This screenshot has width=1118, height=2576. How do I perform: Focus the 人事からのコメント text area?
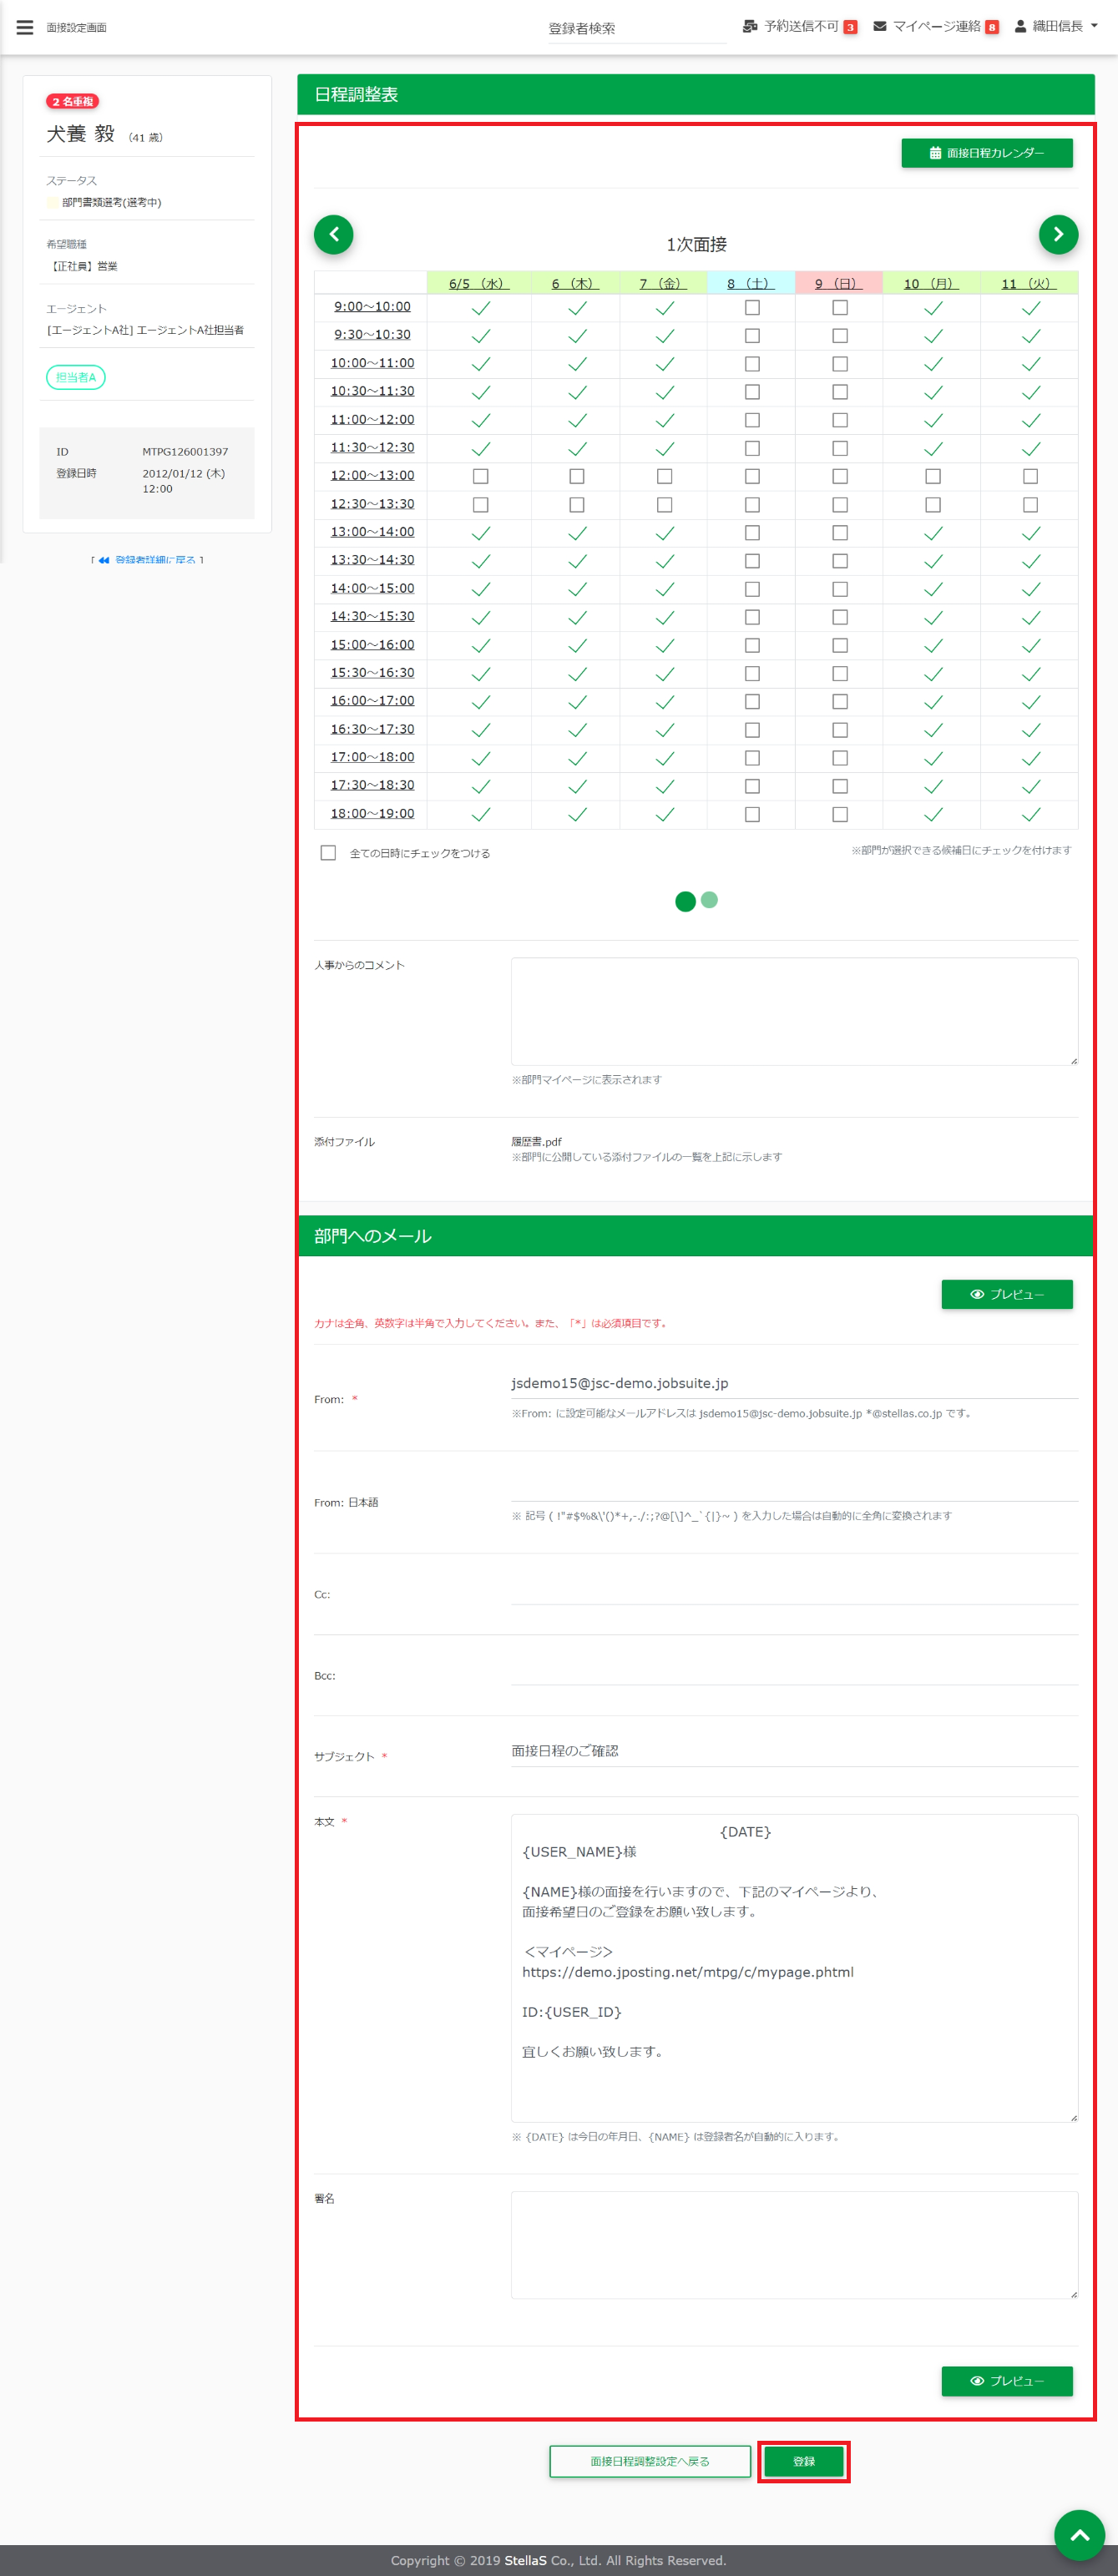coord(794,1011)
